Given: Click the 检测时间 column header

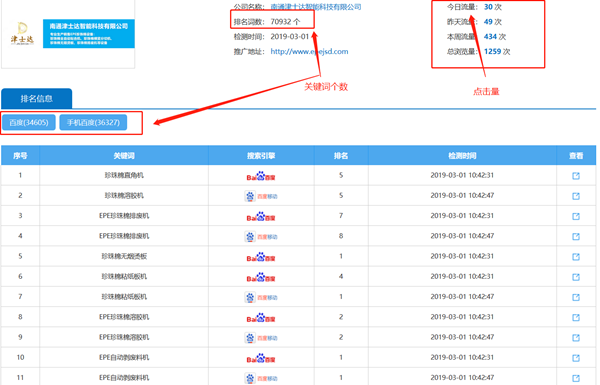Looking at the screenshot, I should (462, 156).
